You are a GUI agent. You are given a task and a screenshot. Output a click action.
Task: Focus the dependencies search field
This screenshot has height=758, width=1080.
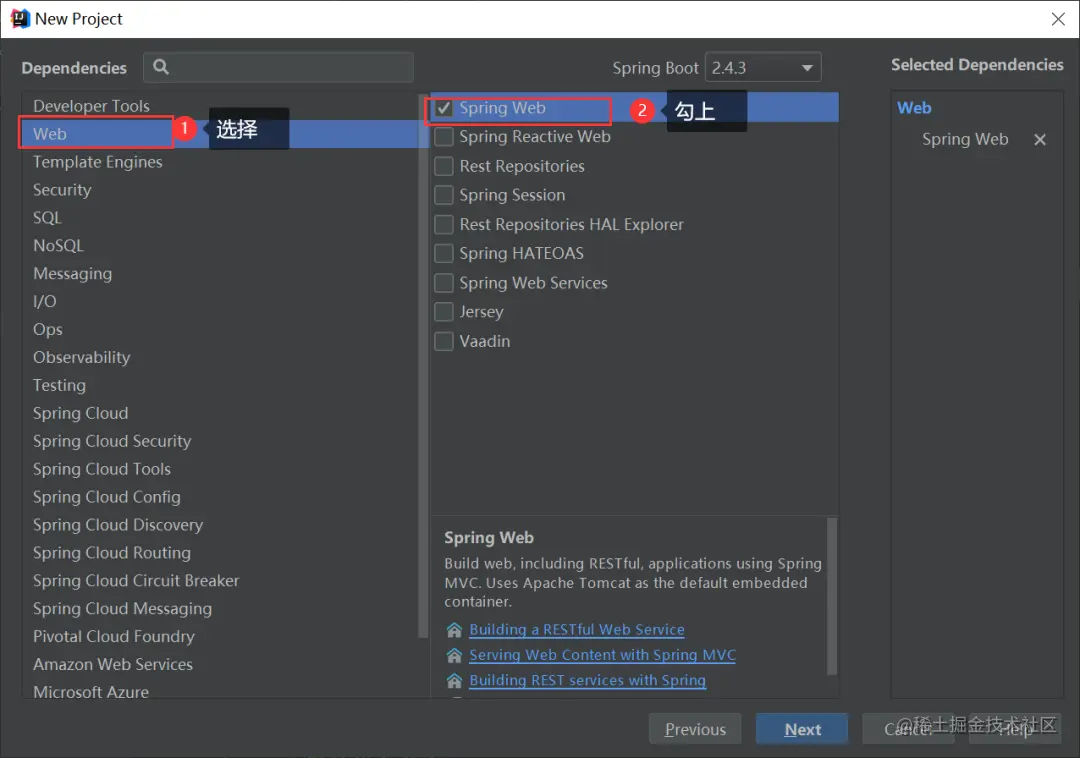(x=278, y=67)
